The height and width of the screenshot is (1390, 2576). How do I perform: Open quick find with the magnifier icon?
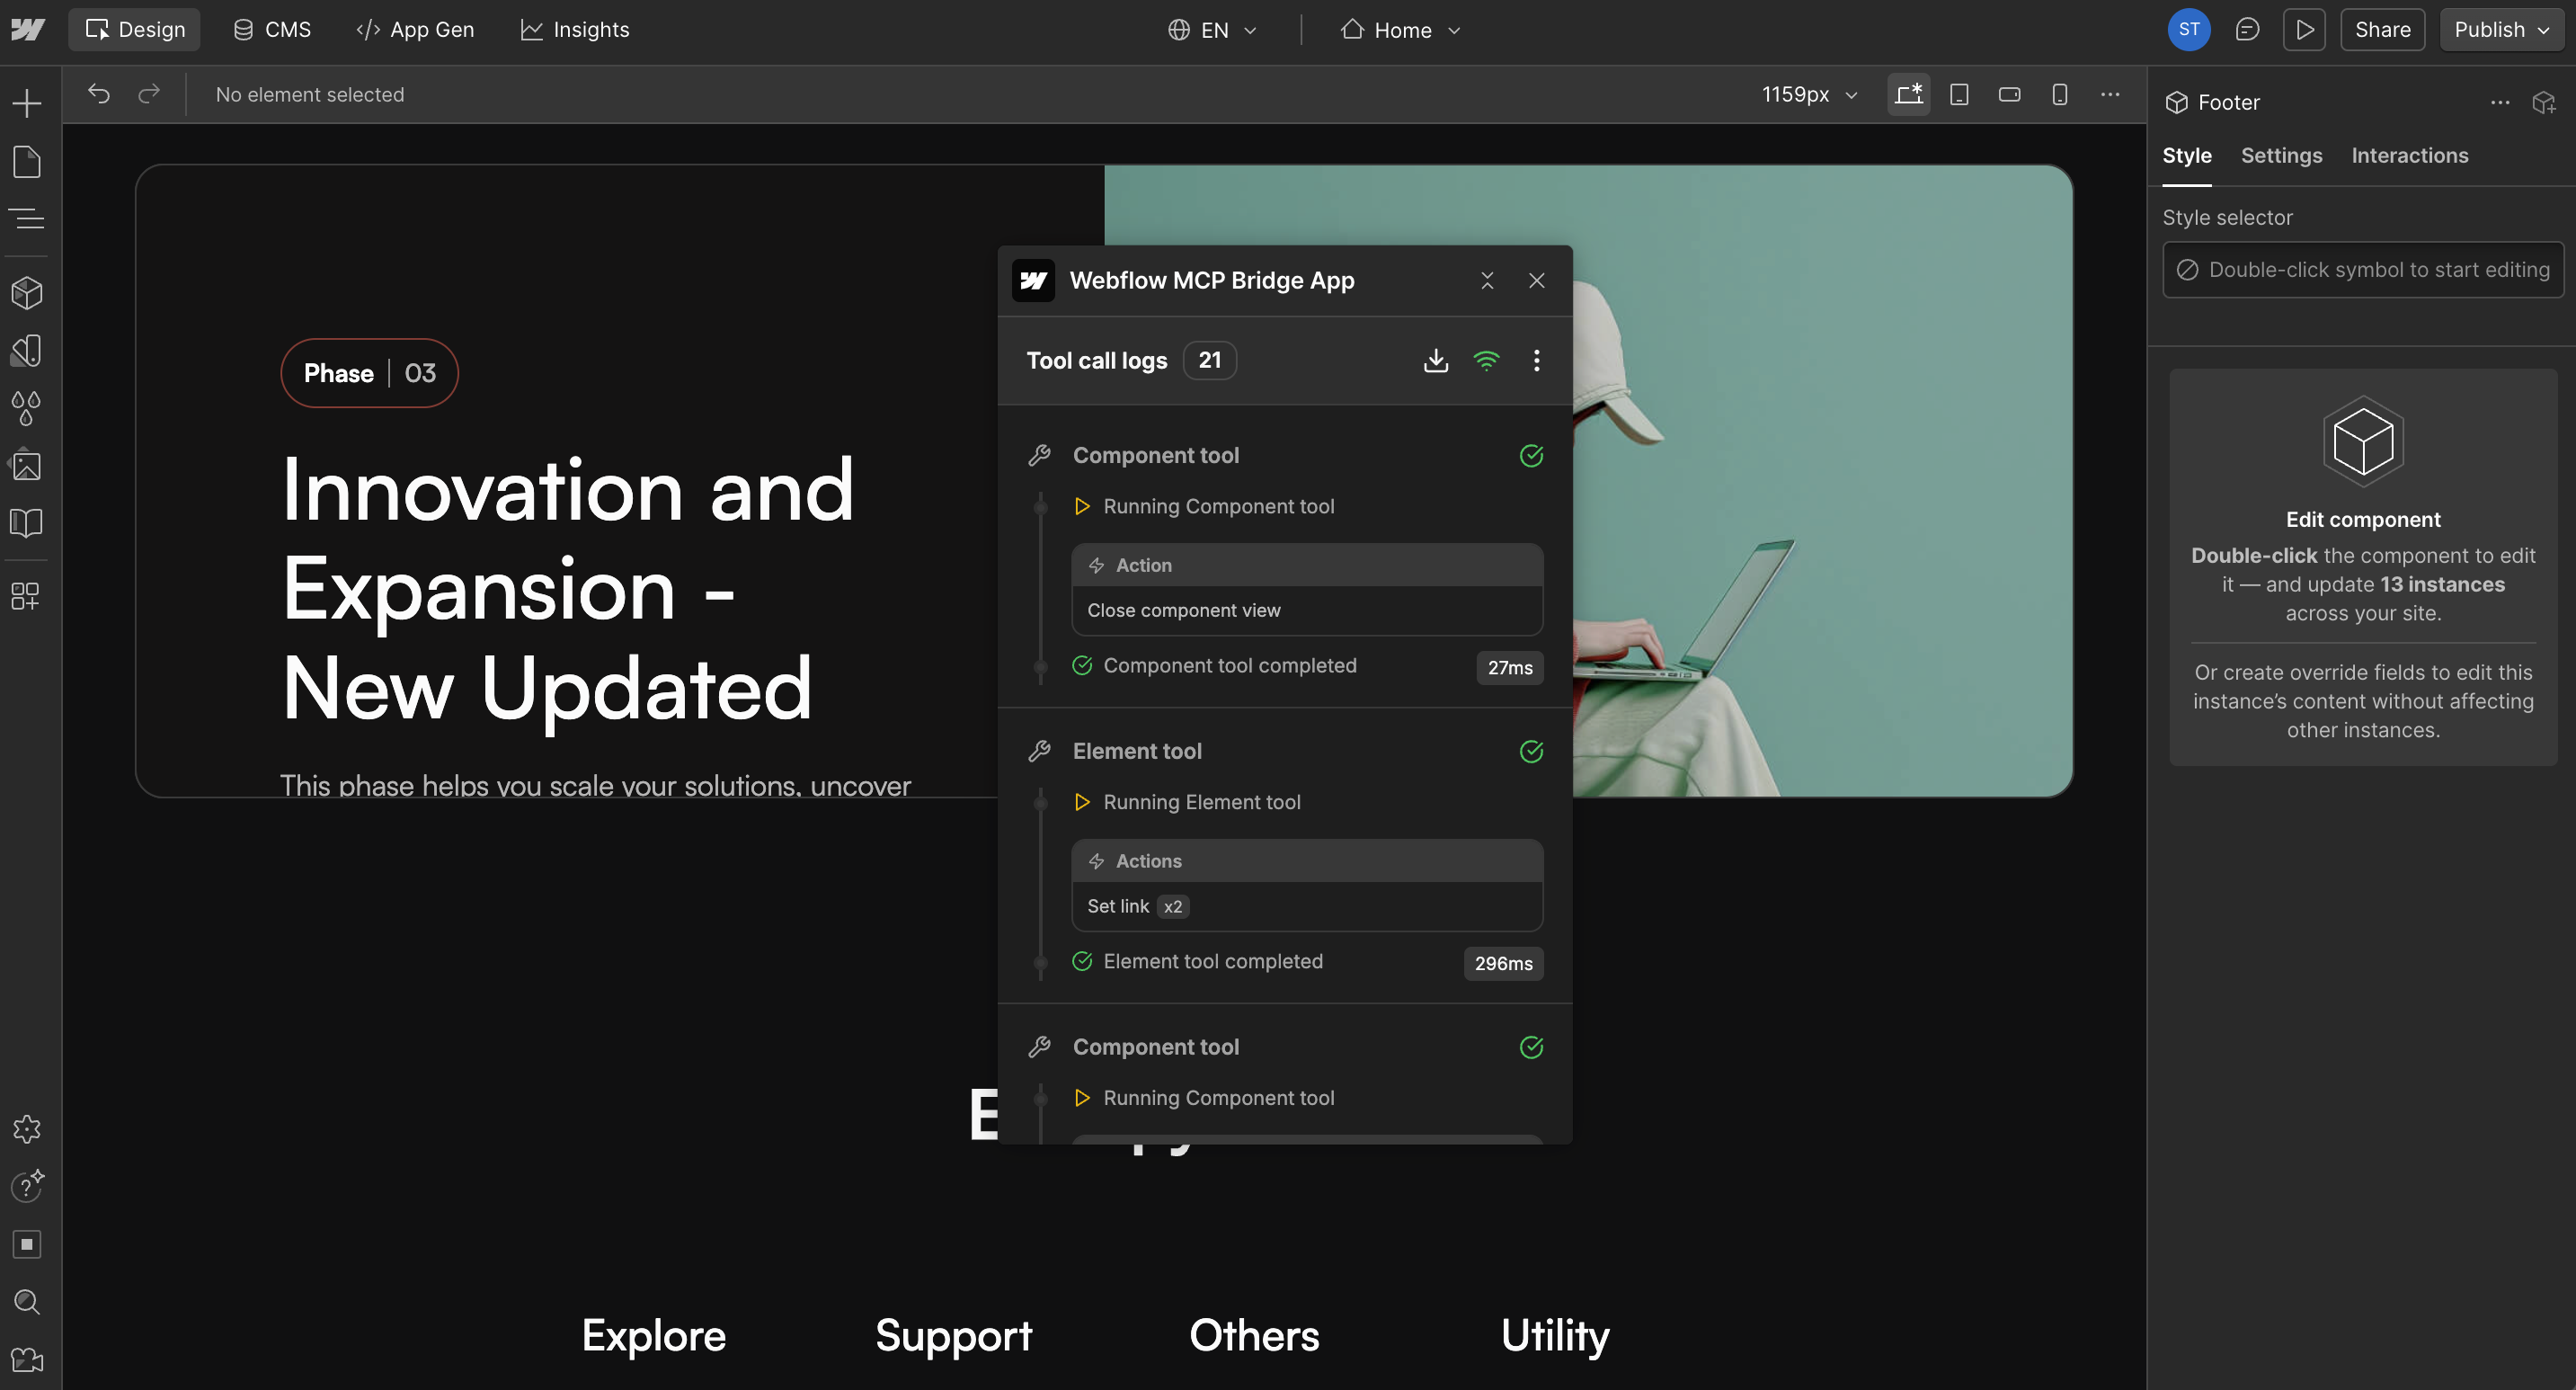click(27, 1302)
